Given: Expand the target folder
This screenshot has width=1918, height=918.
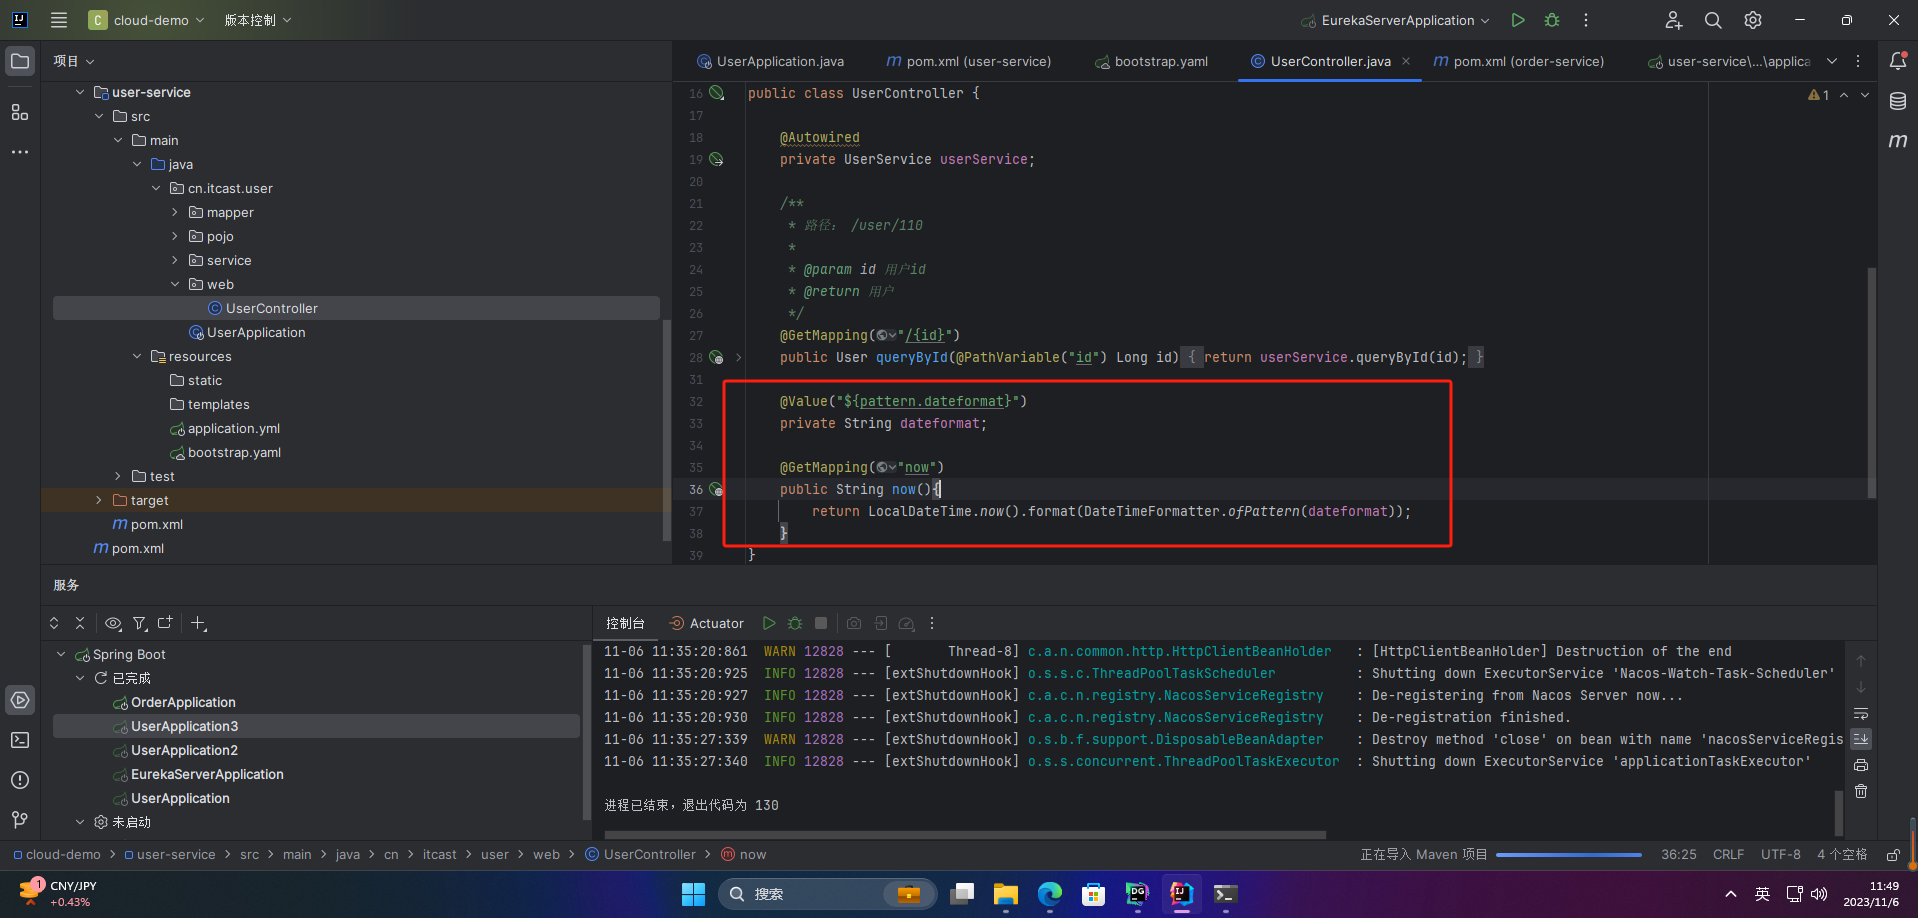Looking at the screenshot, I should [x=98, y=500].
